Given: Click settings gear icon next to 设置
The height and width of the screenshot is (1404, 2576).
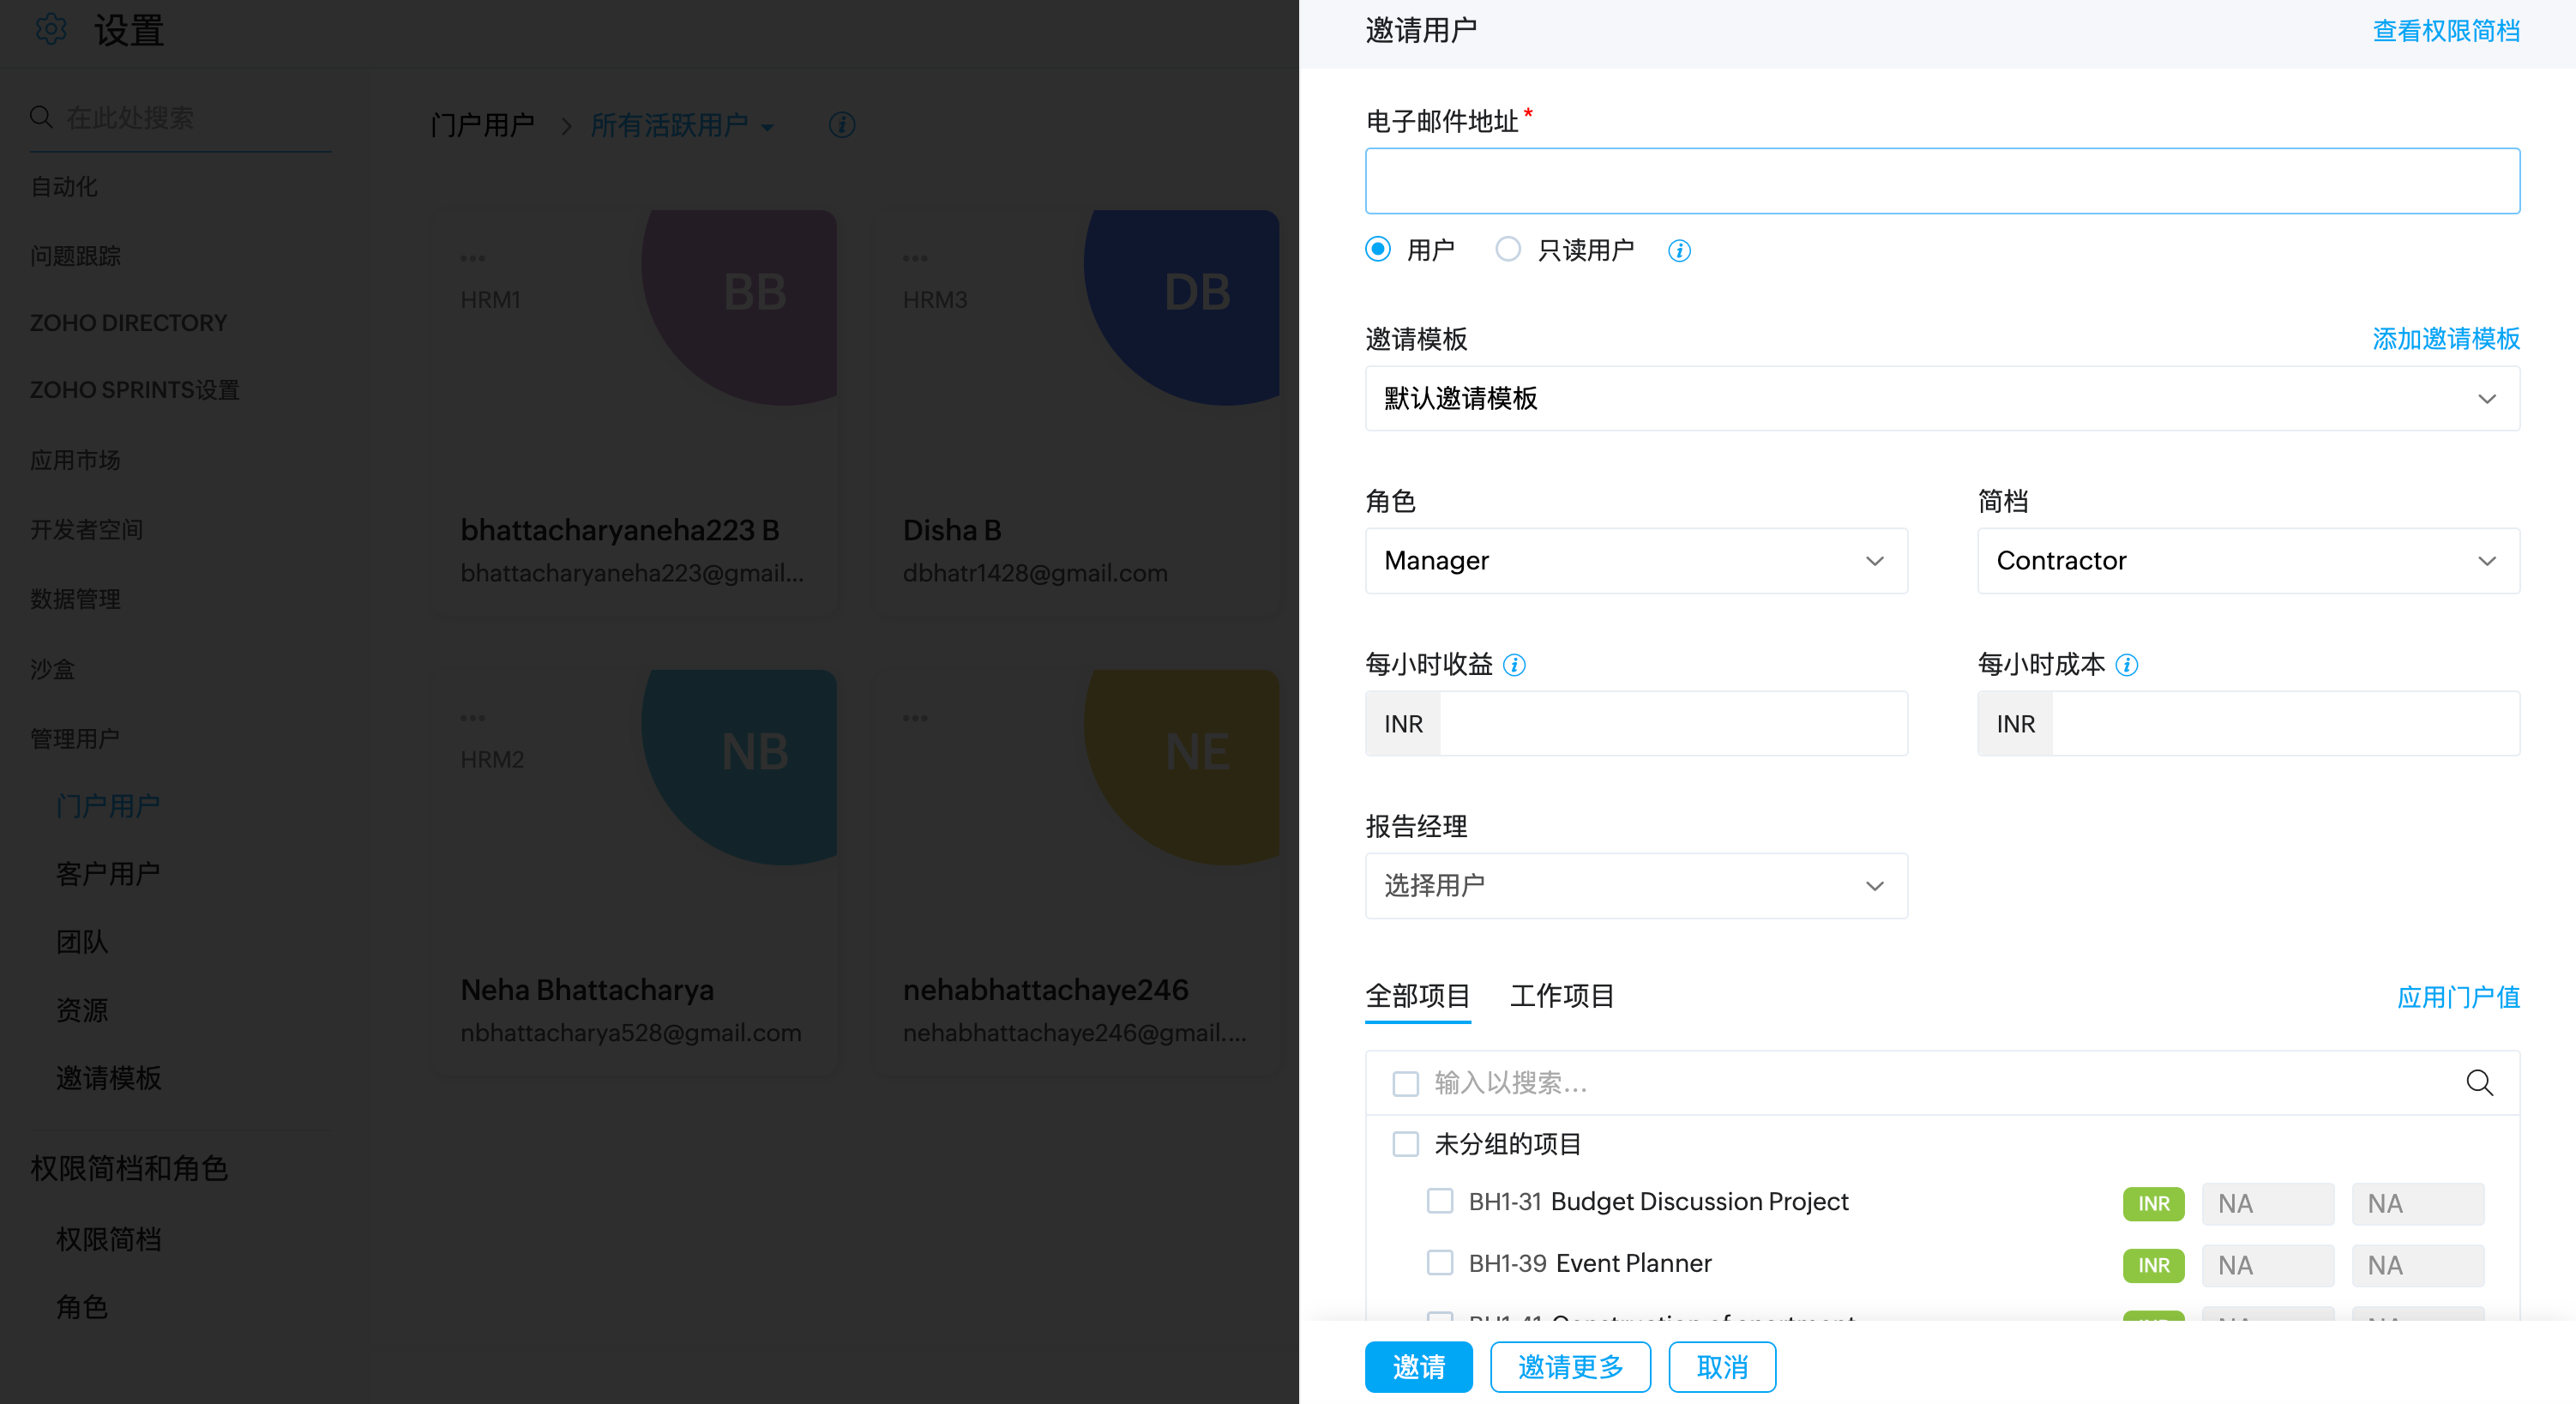Looking at the screenshot, I should 51,29.
